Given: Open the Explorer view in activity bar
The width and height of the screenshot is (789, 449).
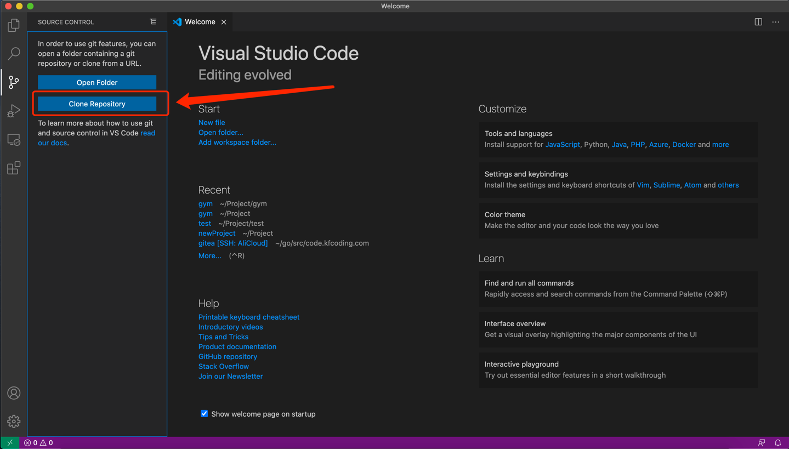Looking at the screenshot, I should [x=14, y=25].
